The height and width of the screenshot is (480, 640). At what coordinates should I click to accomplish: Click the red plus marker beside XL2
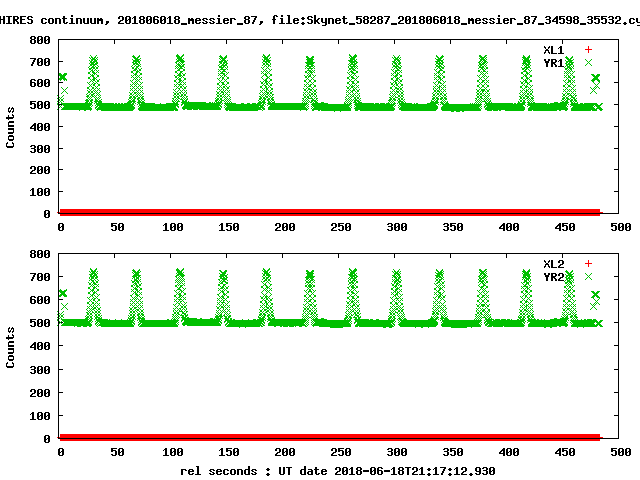tap(588, 264)
